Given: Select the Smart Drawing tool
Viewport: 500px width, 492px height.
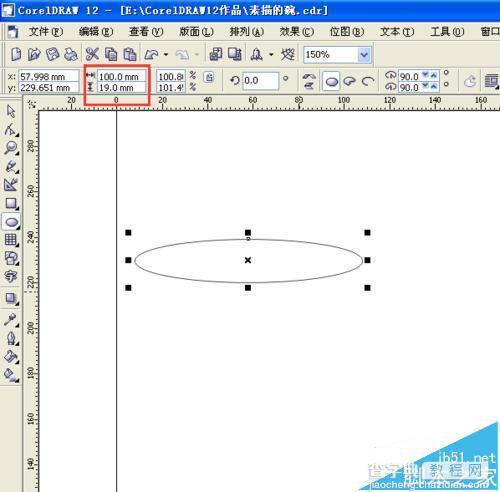Looking at the screenshot, I should [11, 184].
